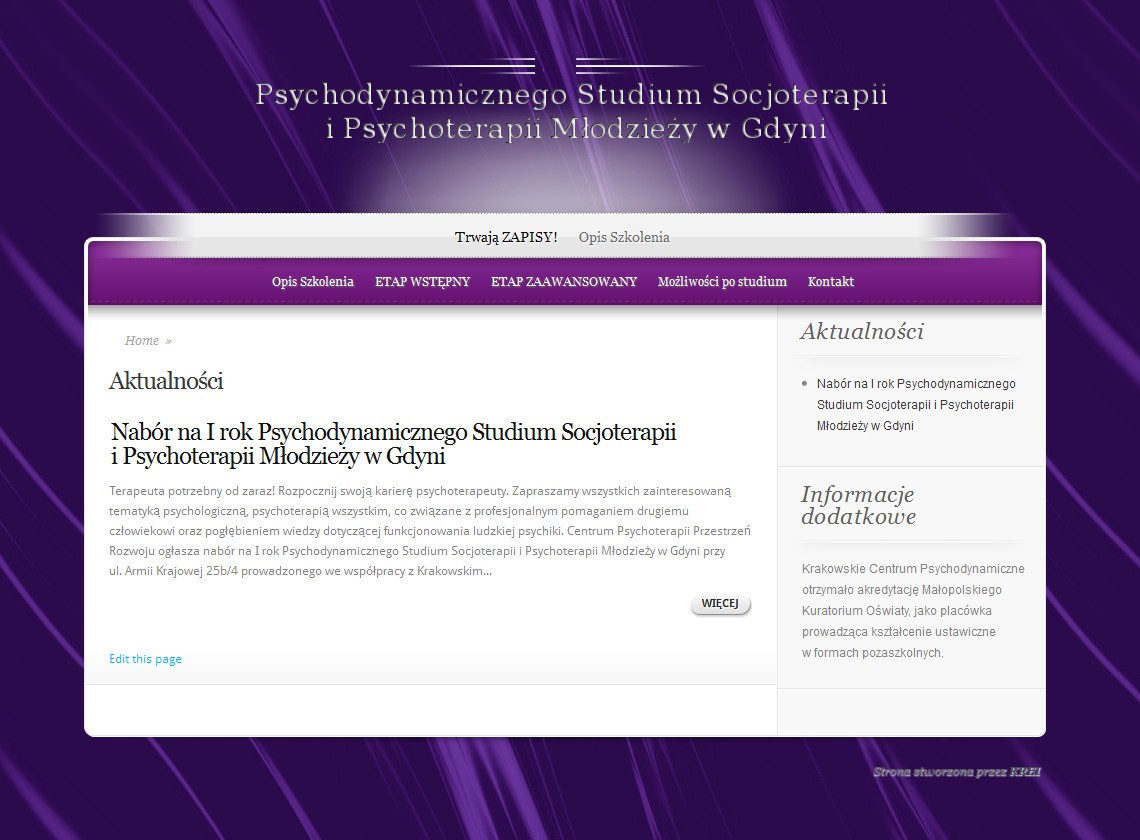The height and width of the screenshot is (840, 1140).
Task: Open "Opis Szkolenia" in the purple navigation bar
Action: tap(310, 282)
